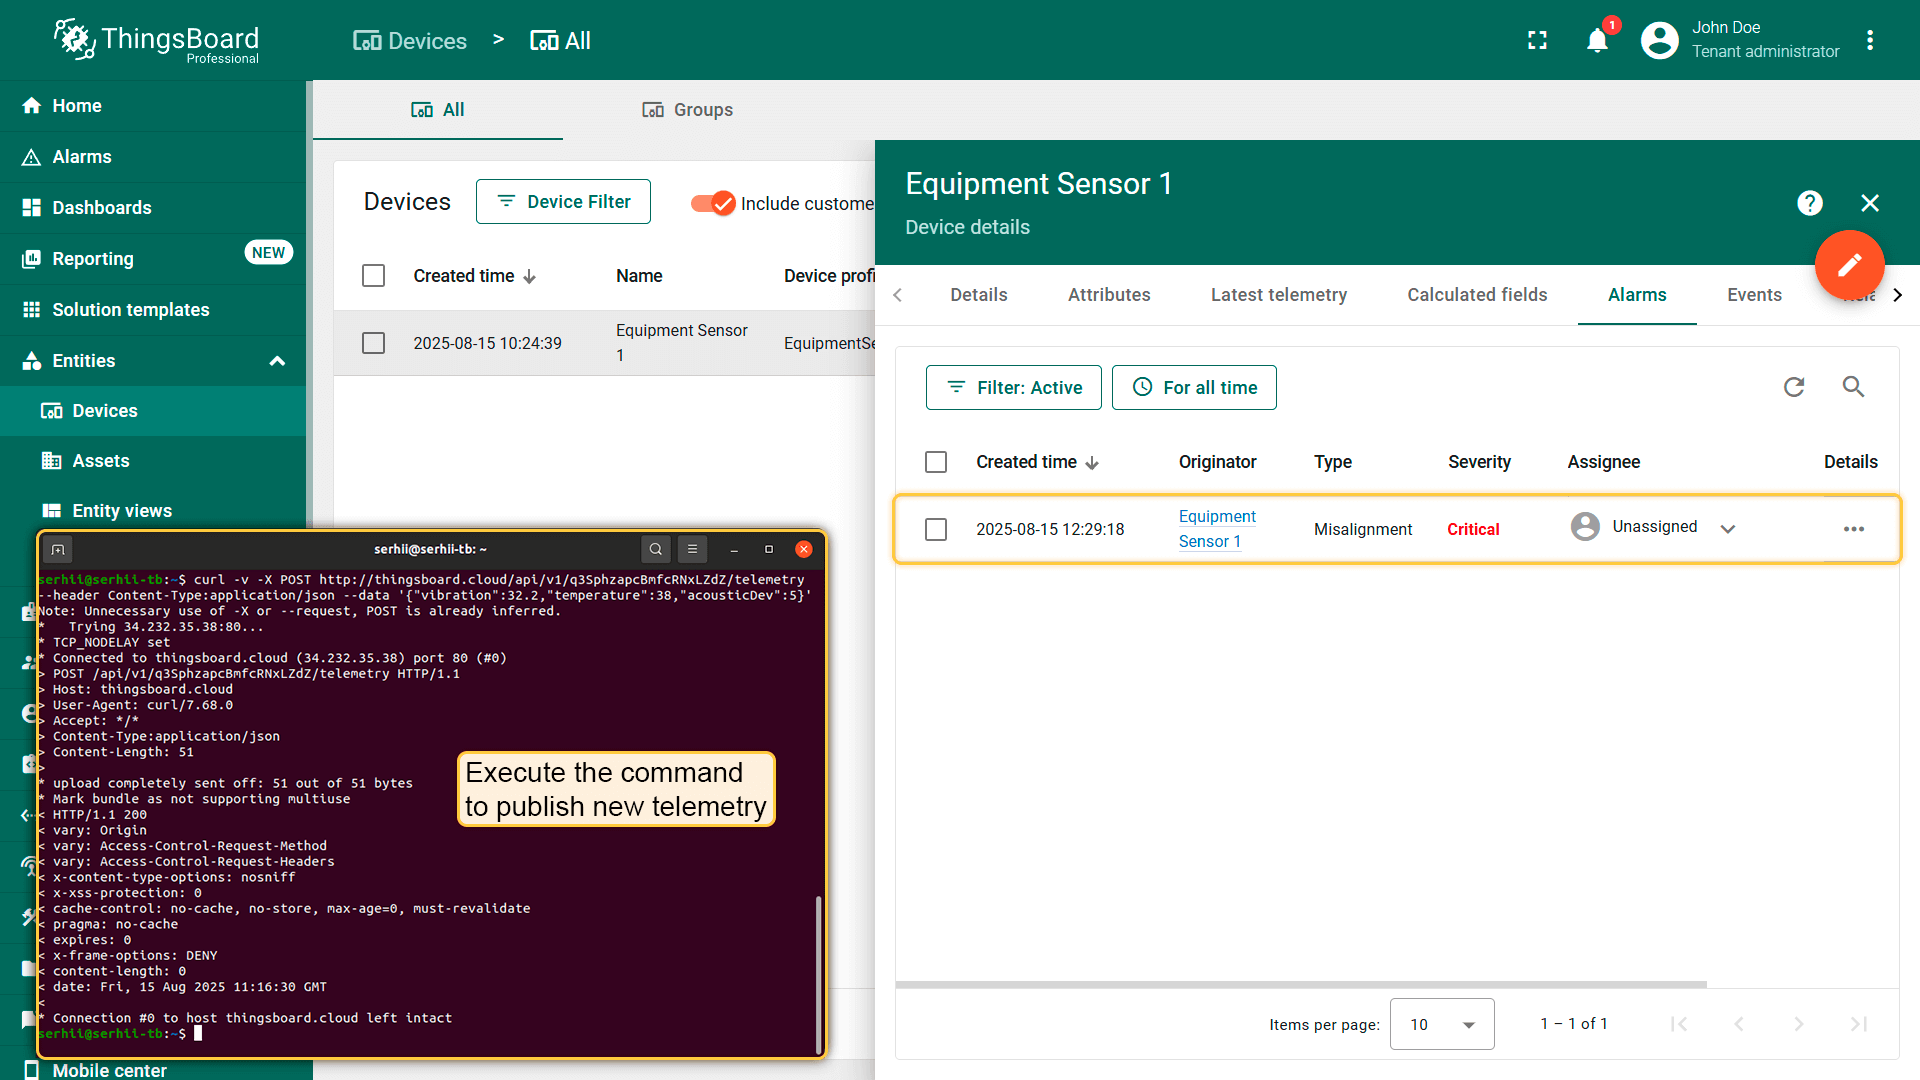
Task: Click the alarms horizontal scrollbar
Action: click(x=1300, y=984)
